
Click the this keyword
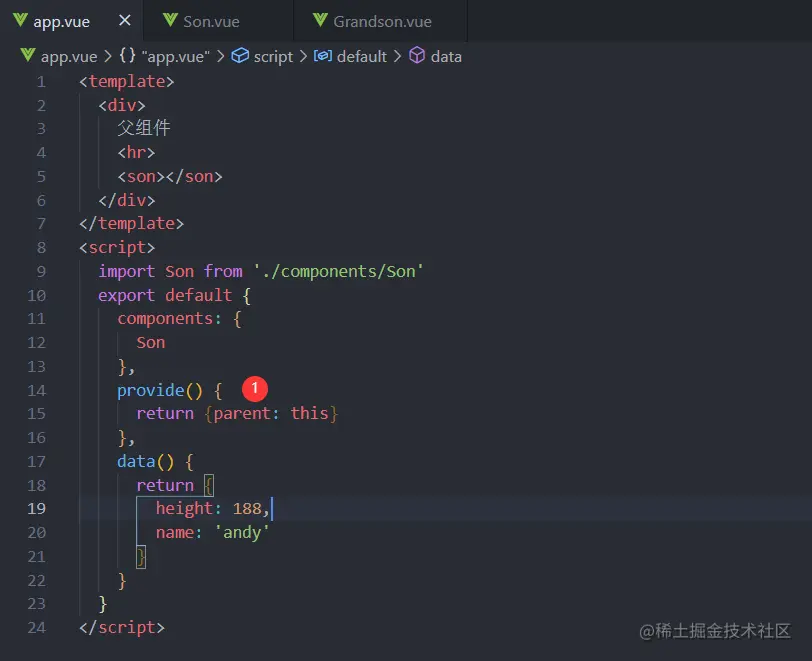(x=309, y=414)
